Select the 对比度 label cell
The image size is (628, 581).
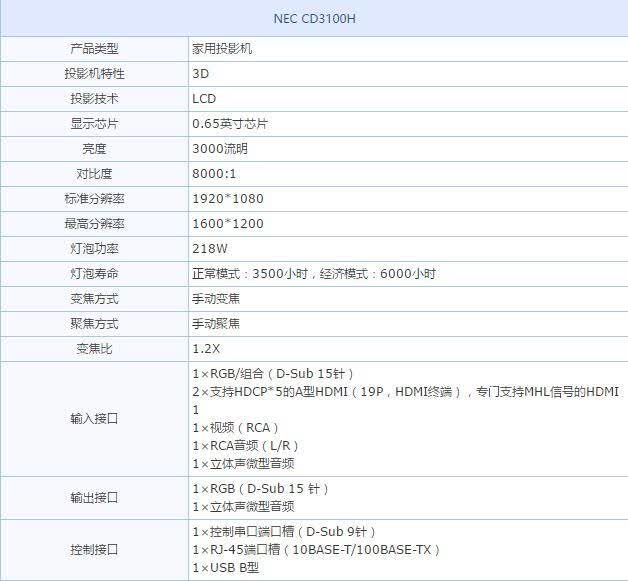[95, 174]
